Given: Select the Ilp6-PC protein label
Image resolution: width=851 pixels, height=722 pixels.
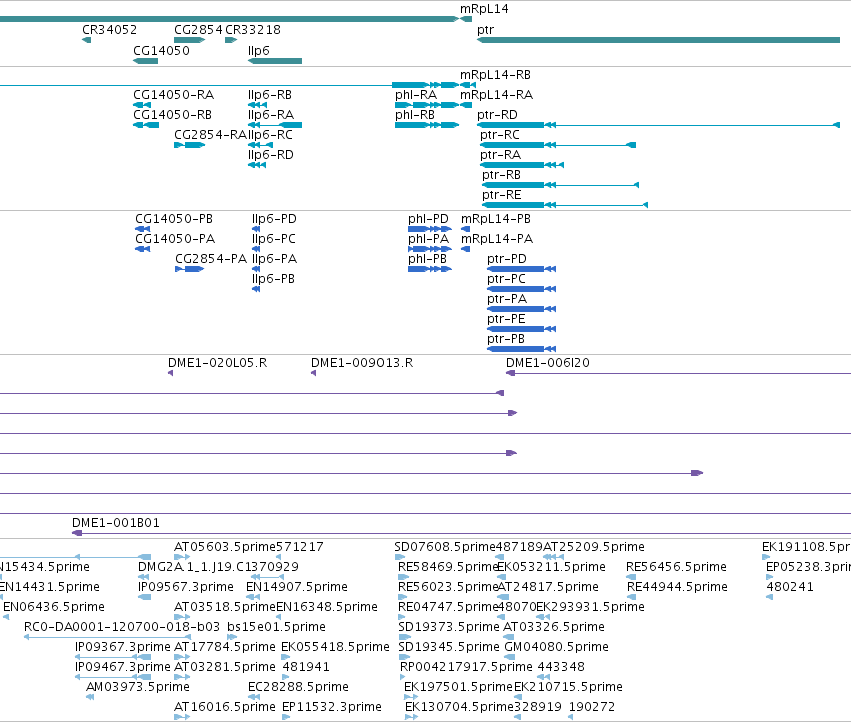Looking at the screenshot, I should tap(274, 239).
